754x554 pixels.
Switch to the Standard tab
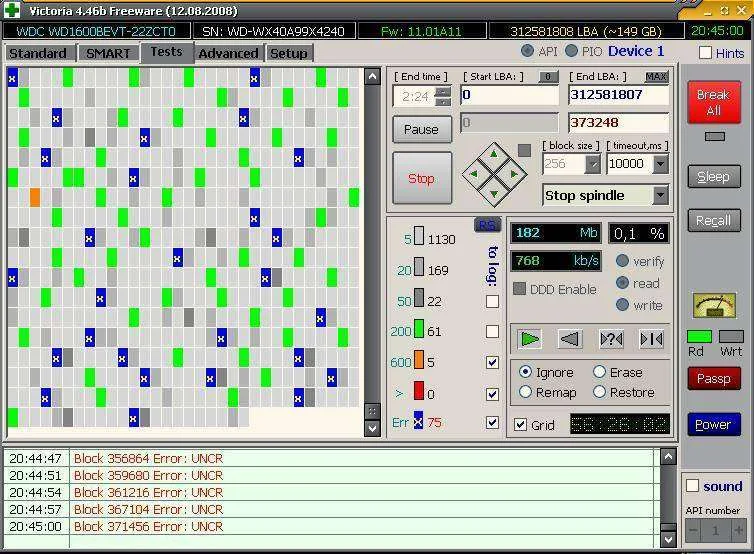pos(38,53)
